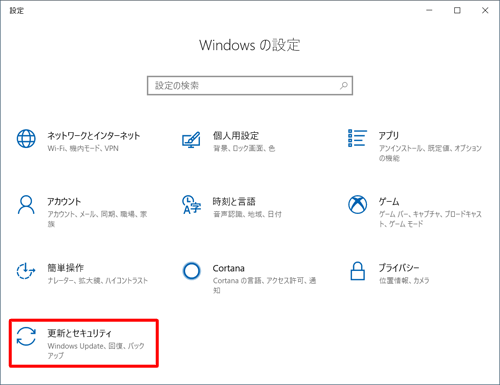Click the 'Windows の設定' page title
500x385 pixels.
250,45
